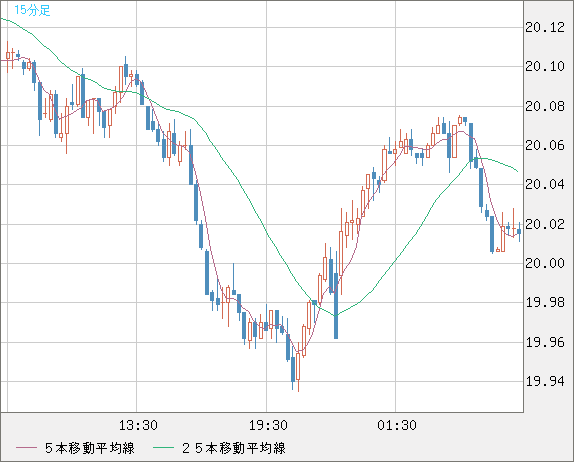
Task: Click the 20.10 price axis label
Action: point(545,67)
